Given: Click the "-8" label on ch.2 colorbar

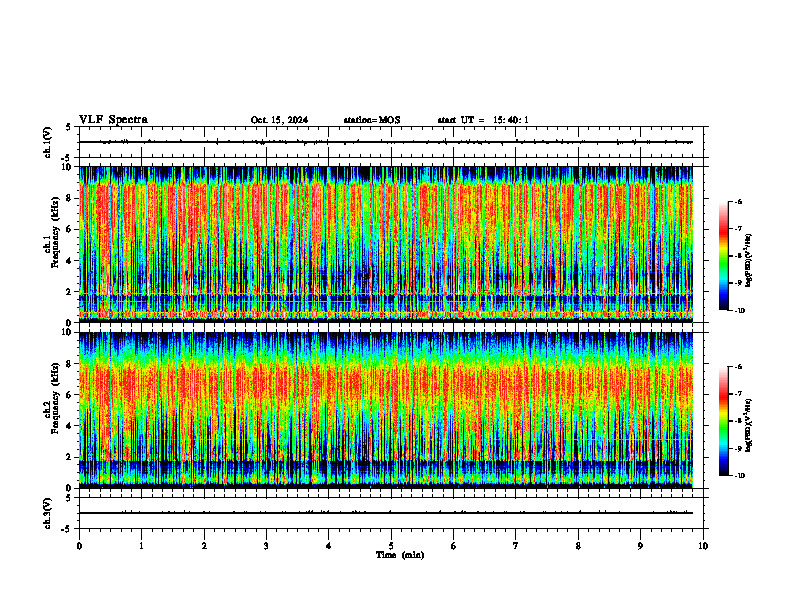Looking at the screenshot, I should (x=738, y=421).
